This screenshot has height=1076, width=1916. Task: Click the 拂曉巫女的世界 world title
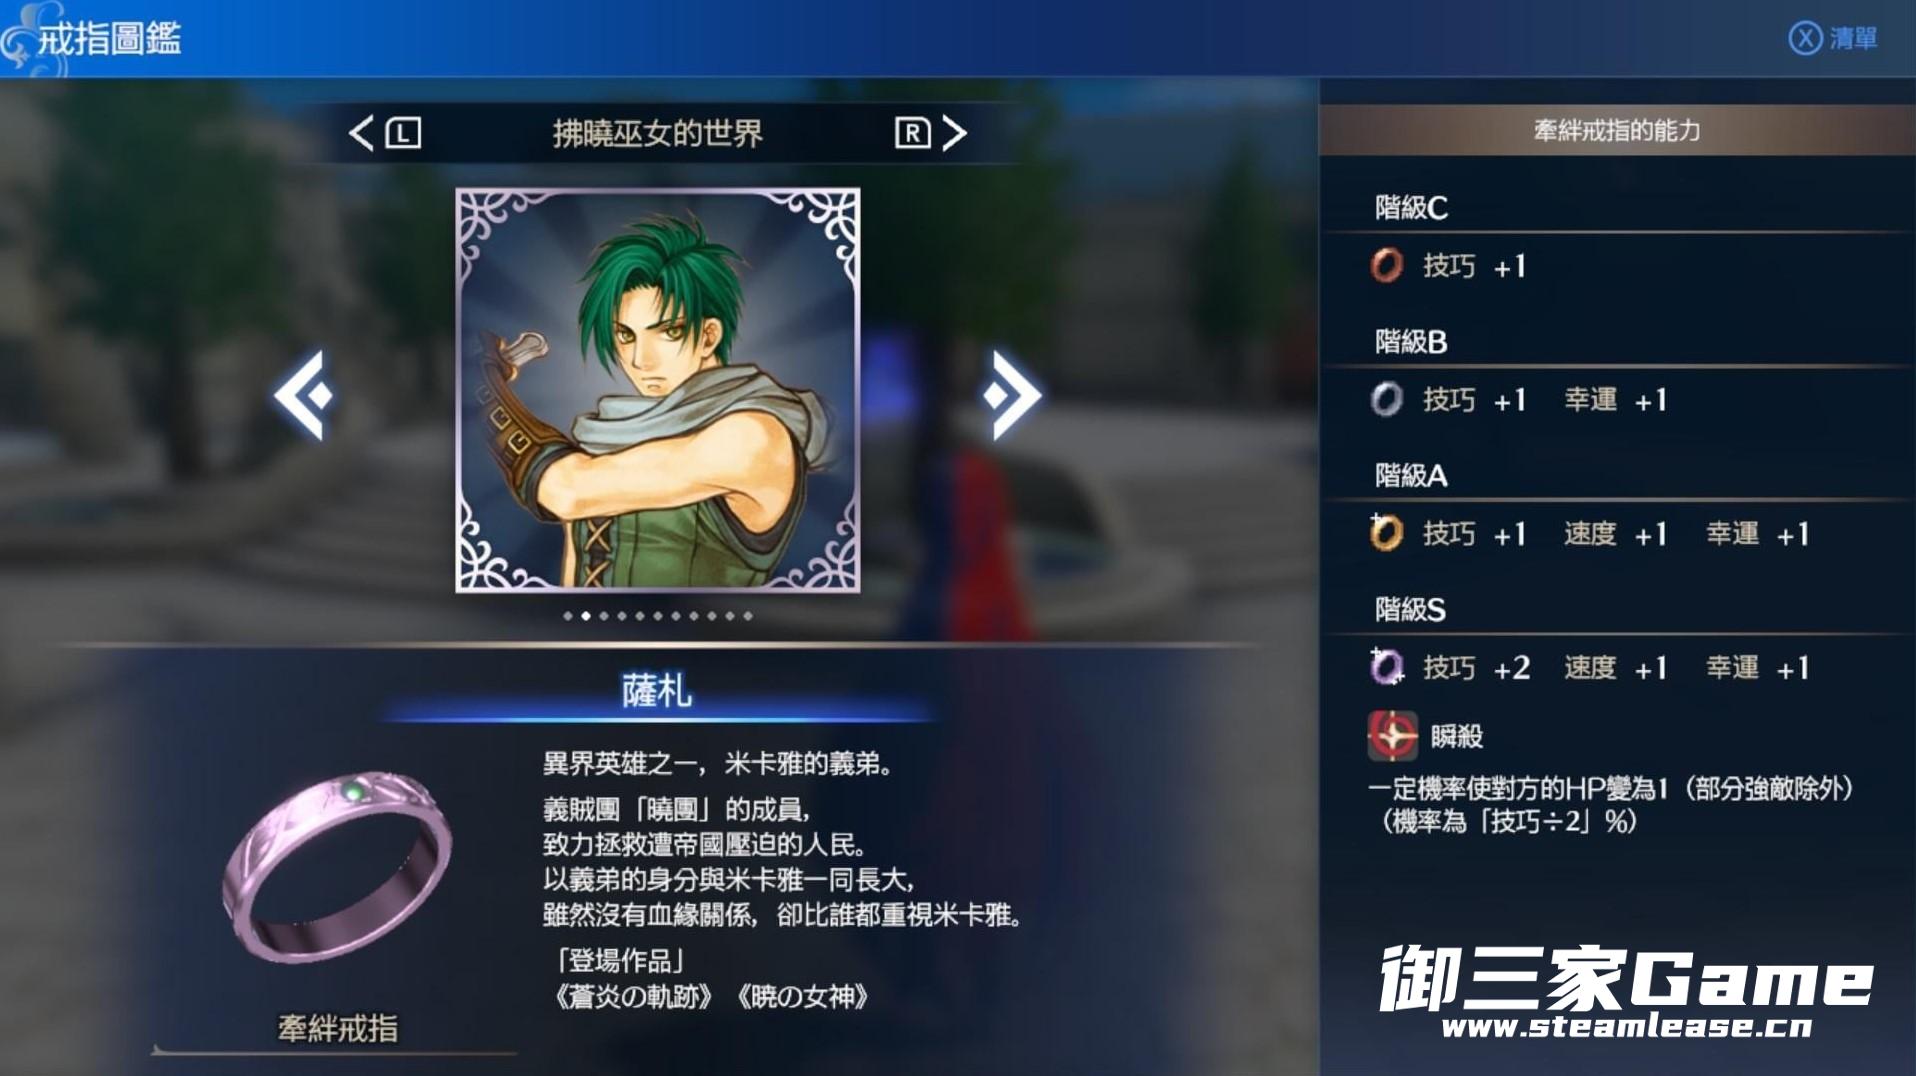(657, 133)
